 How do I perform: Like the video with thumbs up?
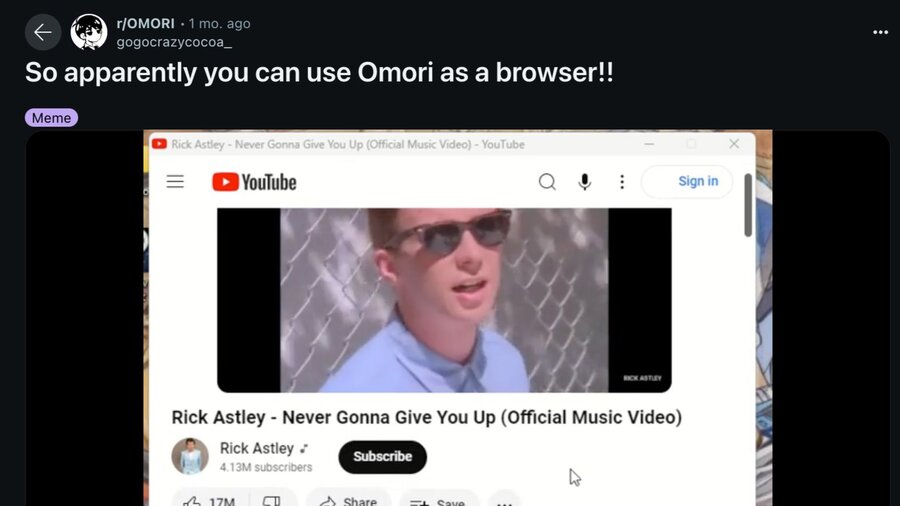point(210,501)
